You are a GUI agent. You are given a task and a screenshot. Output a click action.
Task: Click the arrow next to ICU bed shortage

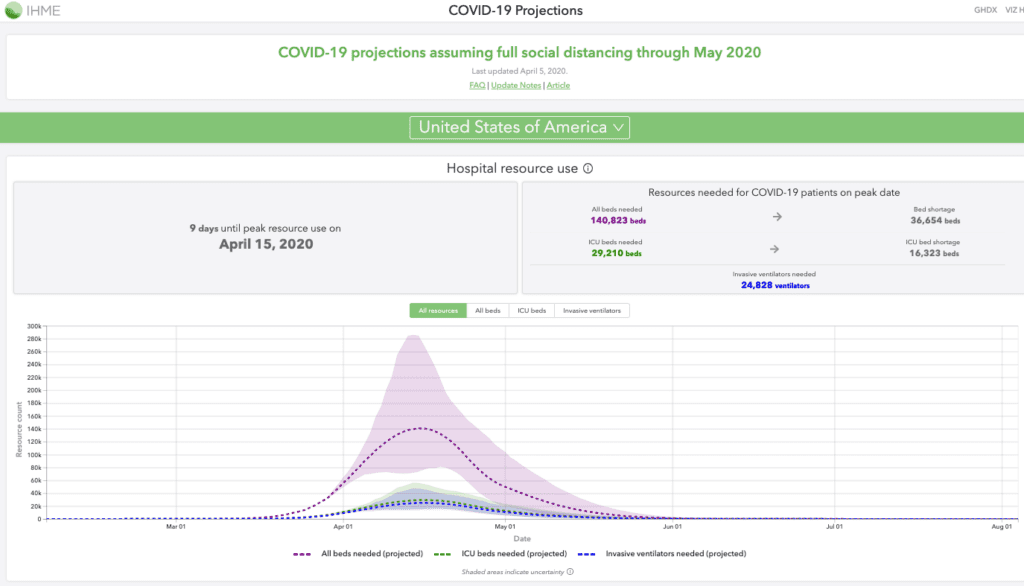[775, 247]
